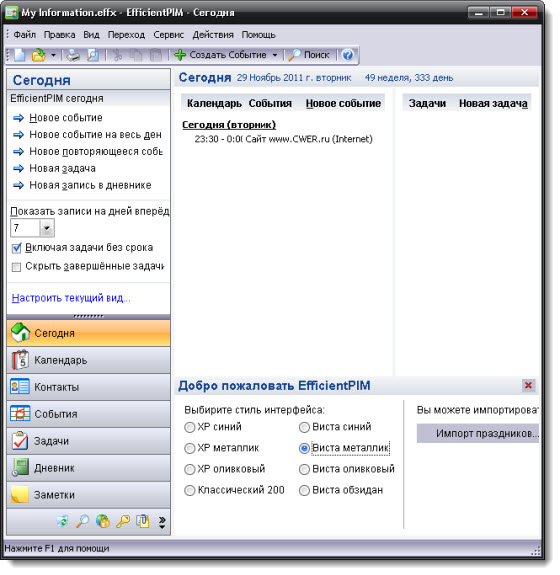Open the Сервис menu

pos(168,35)
